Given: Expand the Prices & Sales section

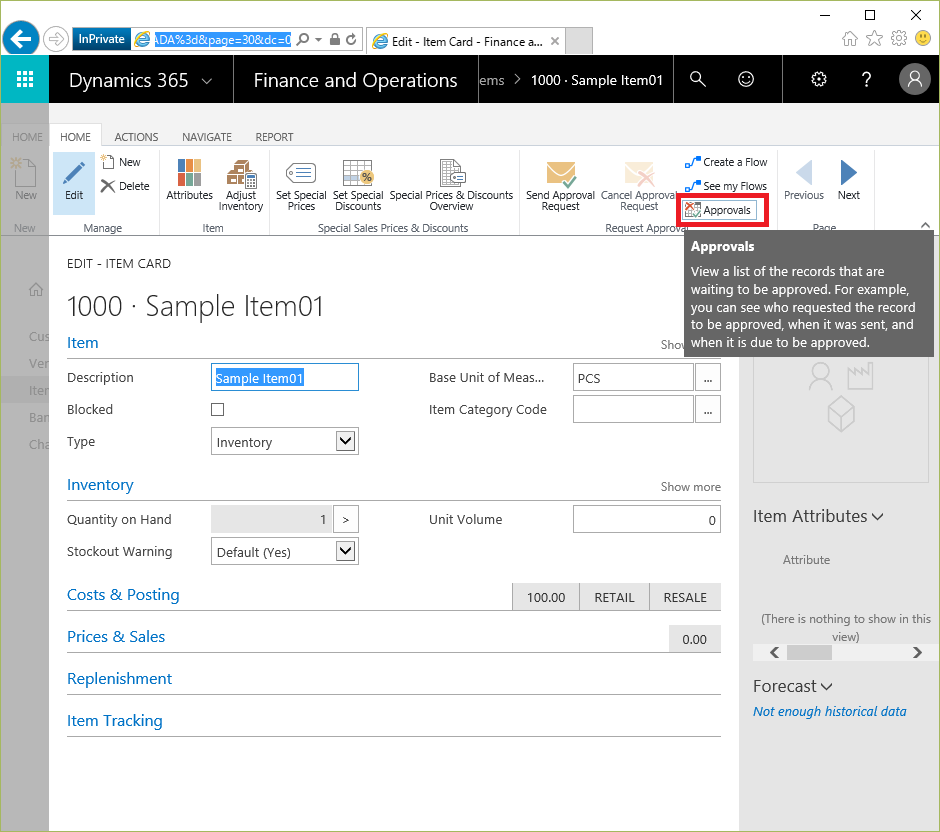Looking at the screenshot, I should tap(116, 637).
